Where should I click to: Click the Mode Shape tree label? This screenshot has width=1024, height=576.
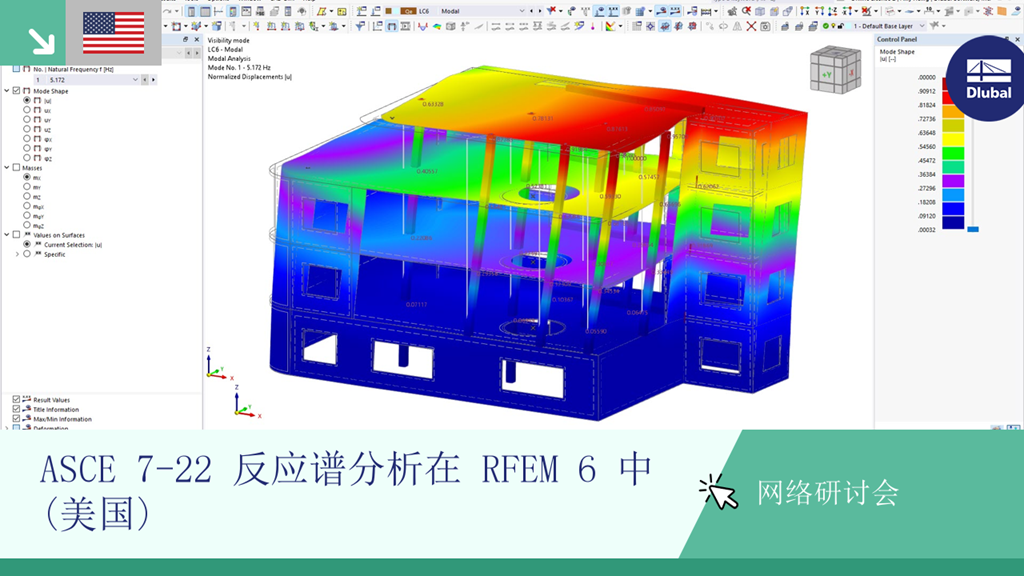pyautogui.click(x=50, y=91)
